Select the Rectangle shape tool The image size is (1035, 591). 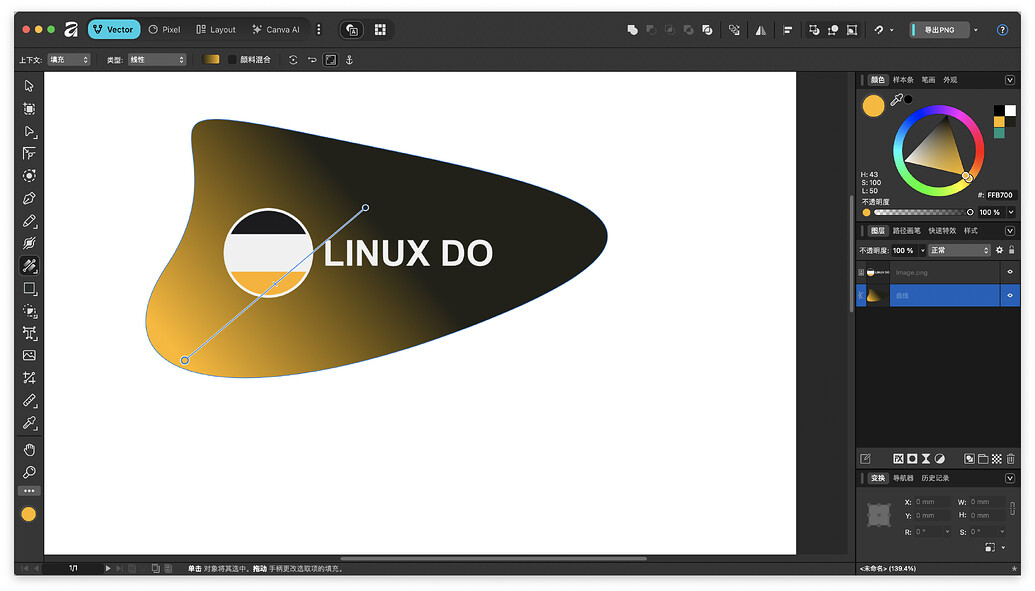(29, 288)
